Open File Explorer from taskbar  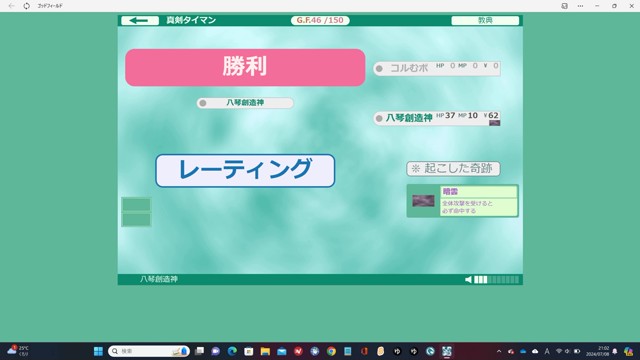tap(265, 351)
